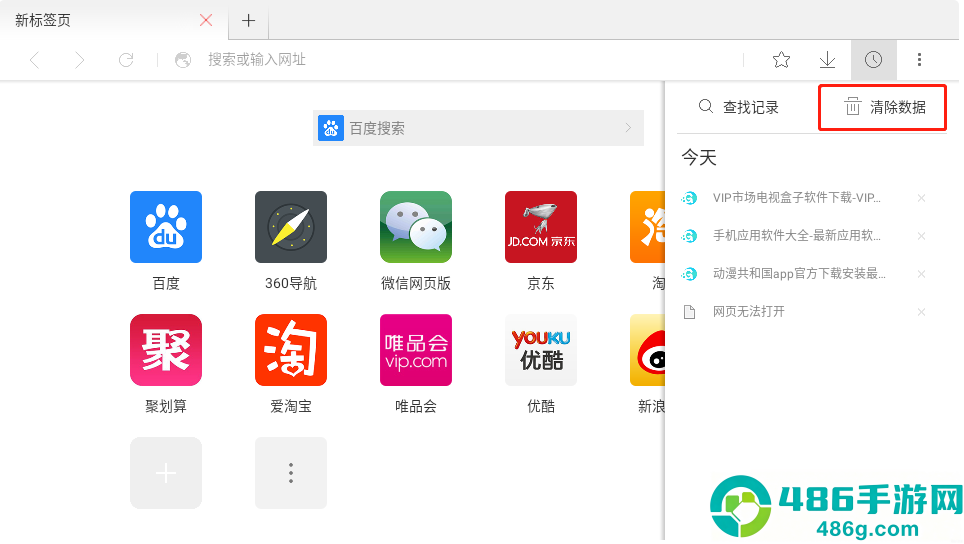Click the 百度搜索 search box
964x544 pixels.
478,128
